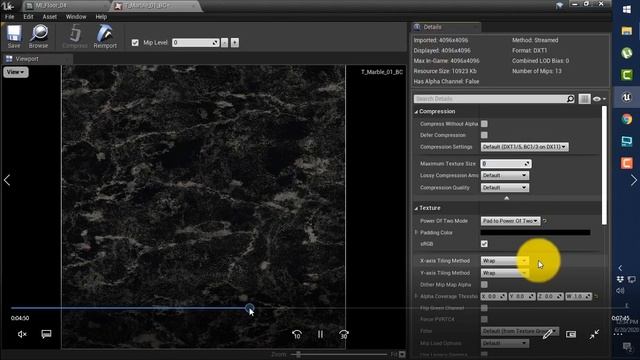
Task: Click the Save toolbar icon
Action: click(x=13, y=37)
